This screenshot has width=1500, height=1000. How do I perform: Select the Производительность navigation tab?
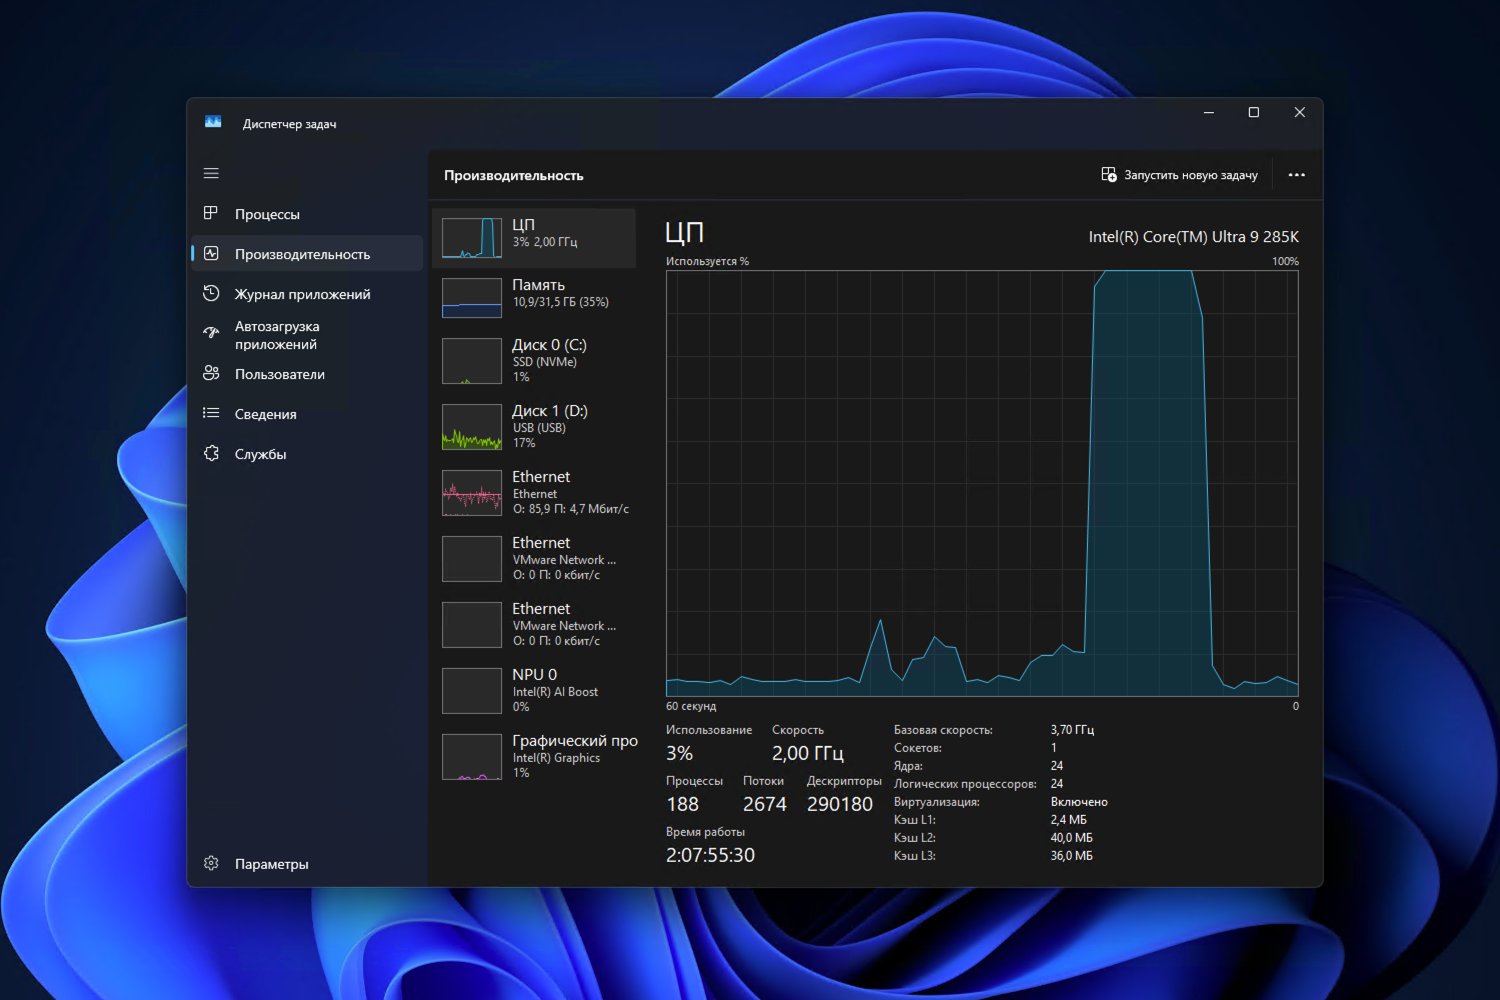click(x=307, y=254)
